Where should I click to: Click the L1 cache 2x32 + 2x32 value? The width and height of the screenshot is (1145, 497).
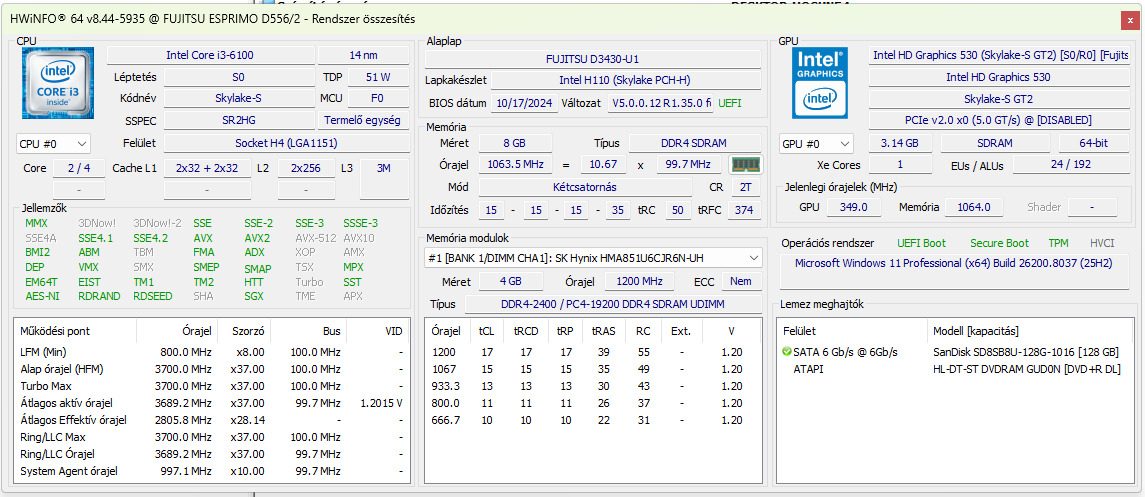pos(207,168)
